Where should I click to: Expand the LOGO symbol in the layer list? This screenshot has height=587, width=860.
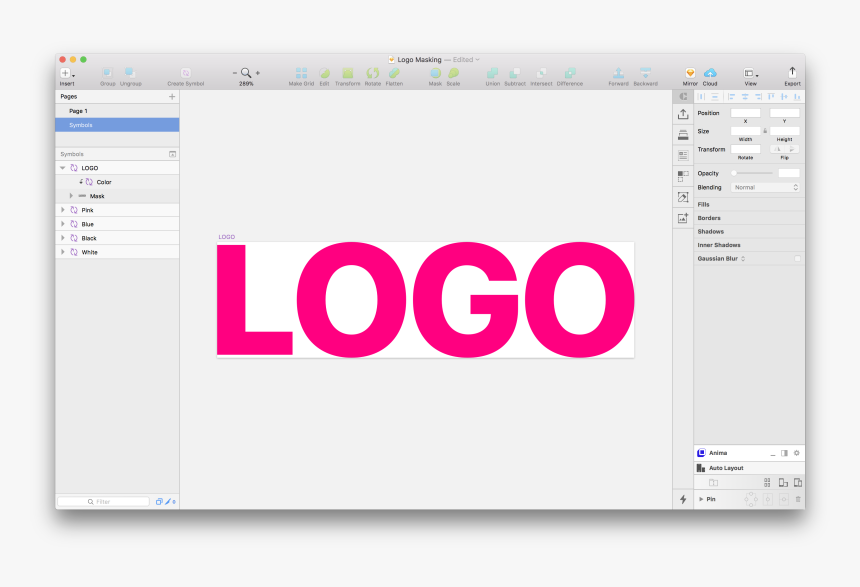pos(64,167)
